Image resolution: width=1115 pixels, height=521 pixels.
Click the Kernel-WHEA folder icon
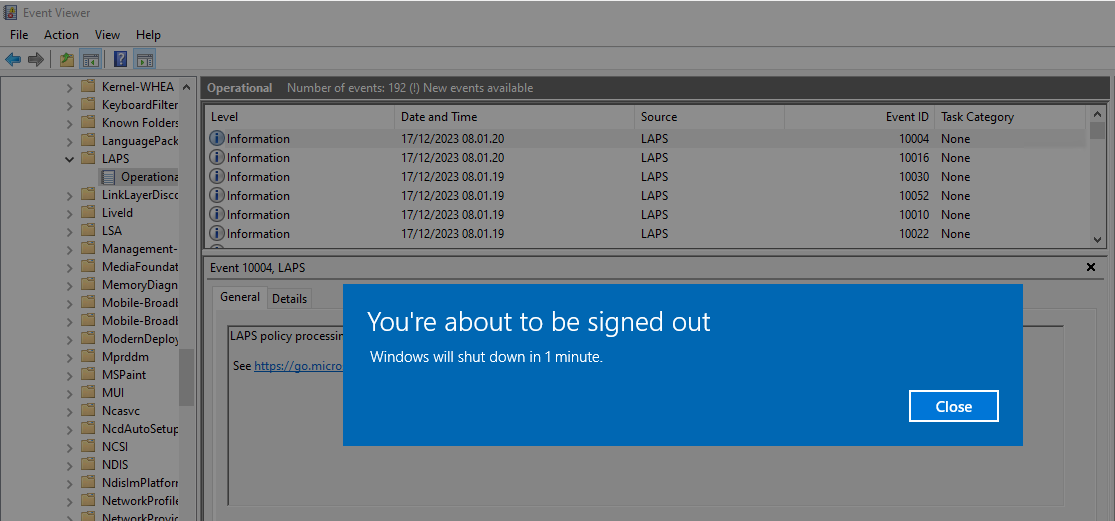pyautogui.click(x=88, y=87)
